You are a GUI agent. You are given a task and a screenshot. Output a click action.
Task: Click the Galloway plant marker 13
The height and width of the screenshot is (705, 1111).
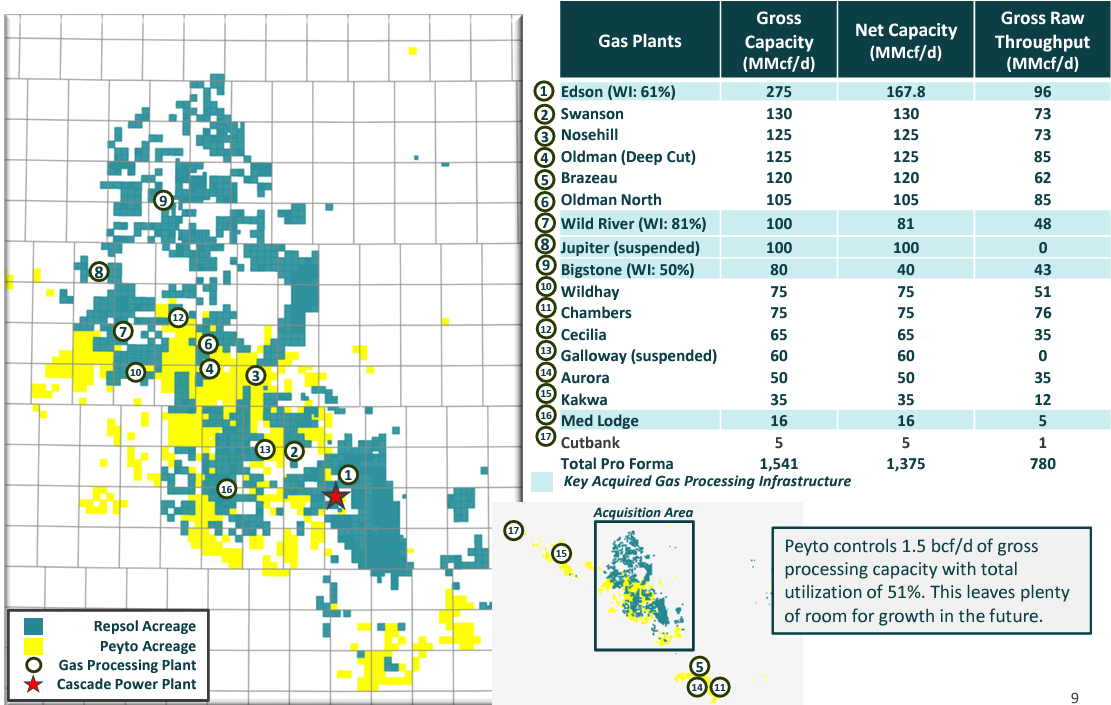265,449
